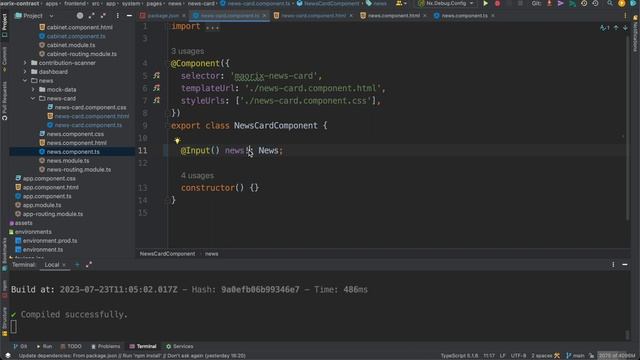This screenshot has width=640, height=360.
Task: Click collapse all icon in Project panel
Action: click(103, 16)
